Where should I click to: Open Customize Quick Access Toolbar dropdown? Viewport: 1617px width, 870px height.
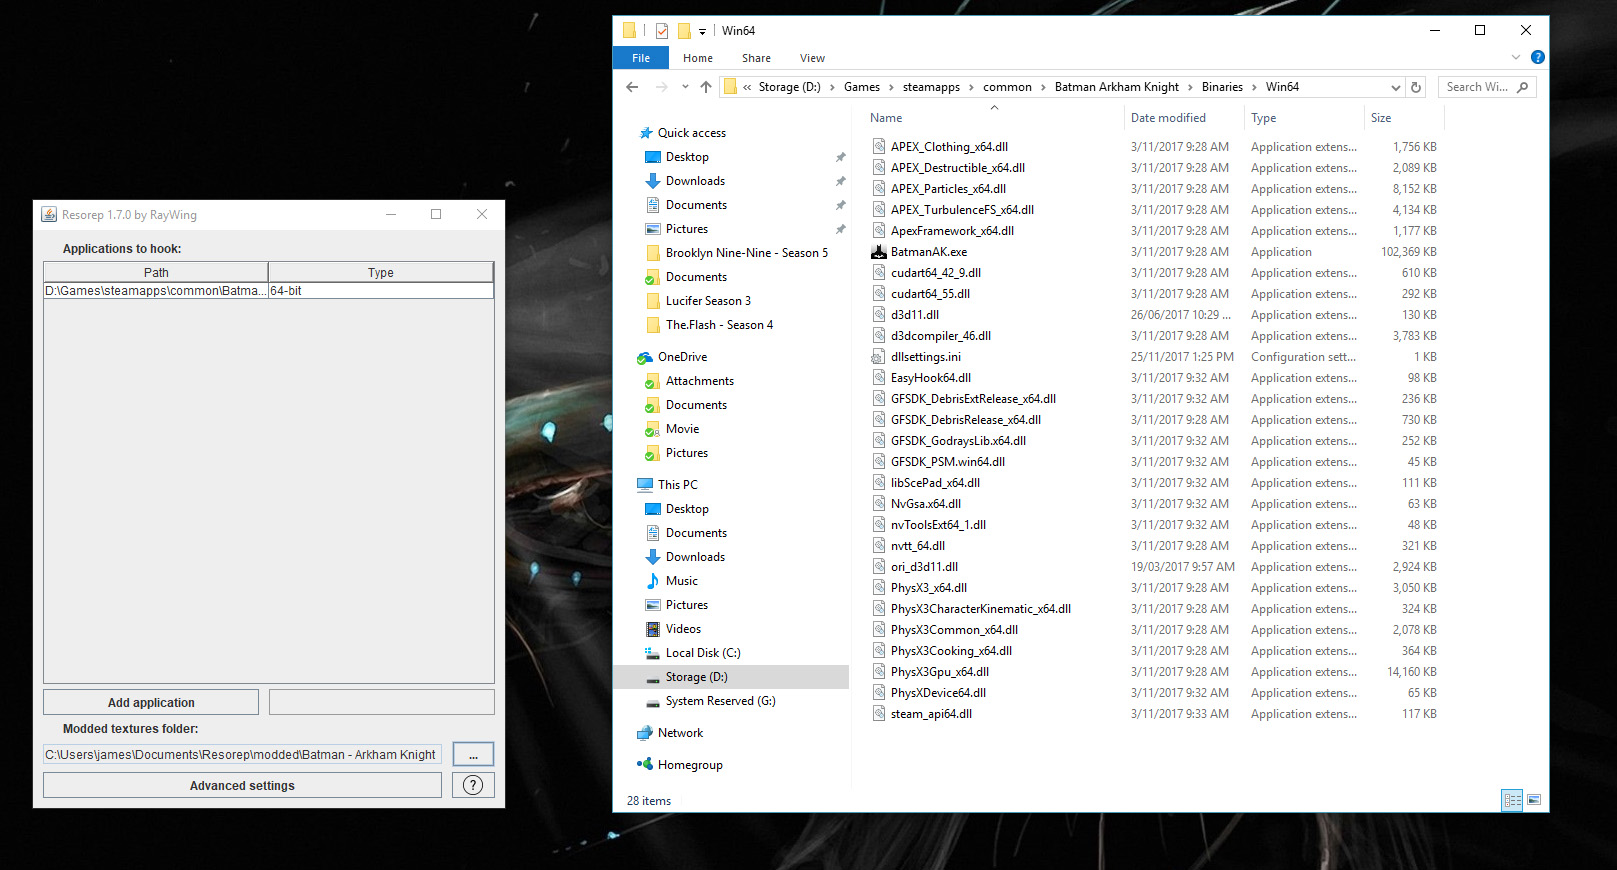pyautogui.click(x=702, y=32)
